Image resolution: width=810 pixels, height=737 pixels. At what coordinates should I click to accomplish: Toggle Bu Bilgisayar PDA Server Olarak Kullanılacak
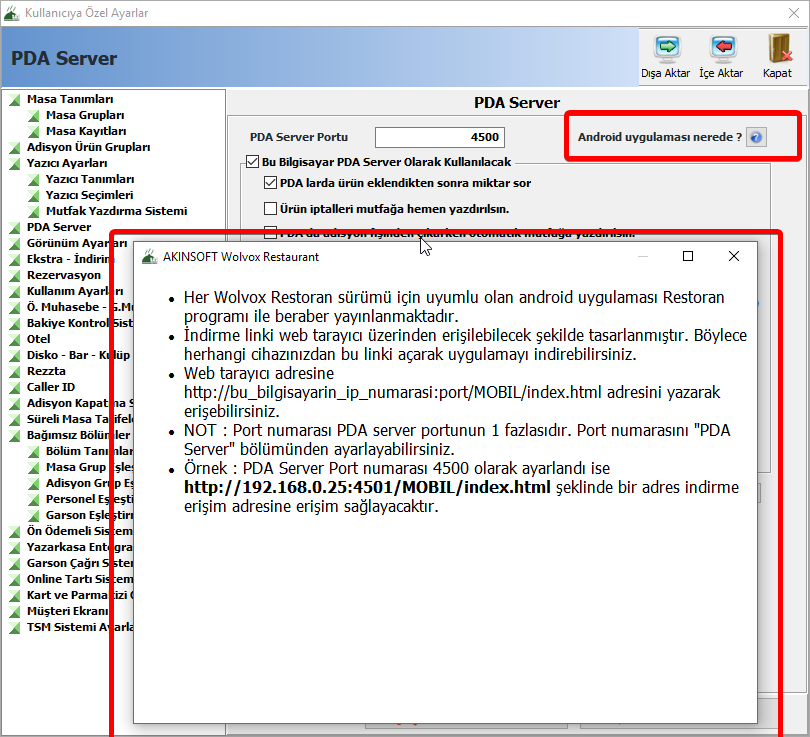click(253, 162)
